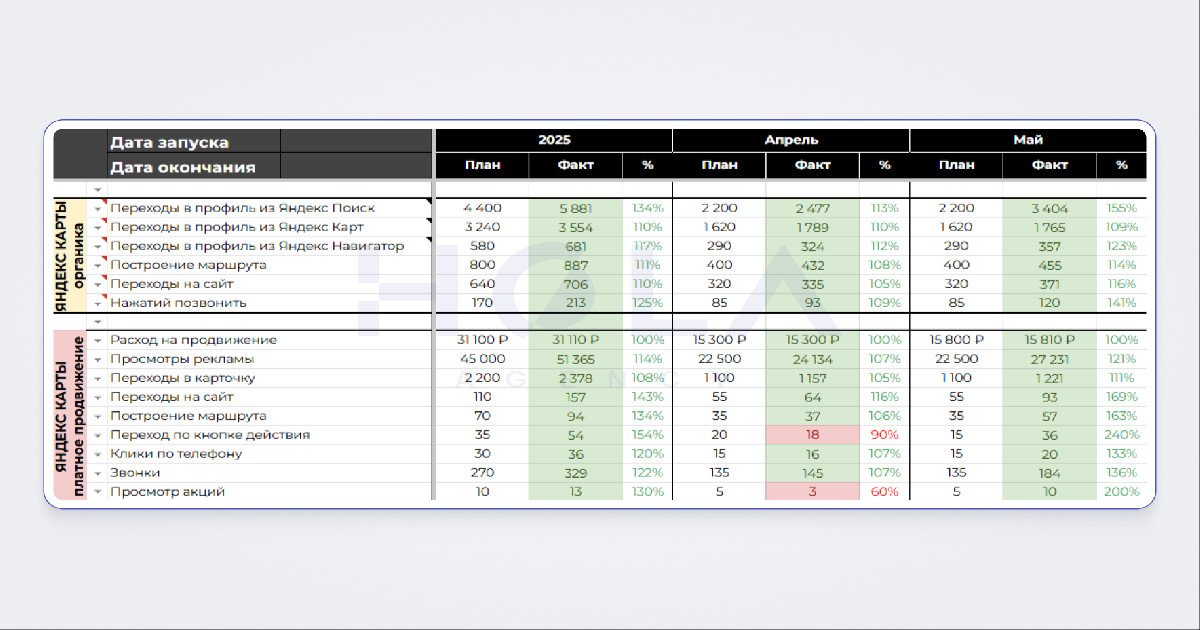Open the dropdown arrow beside Переходы в карточку
This screenshot has height=630, width=1200.
pos(98,379)
